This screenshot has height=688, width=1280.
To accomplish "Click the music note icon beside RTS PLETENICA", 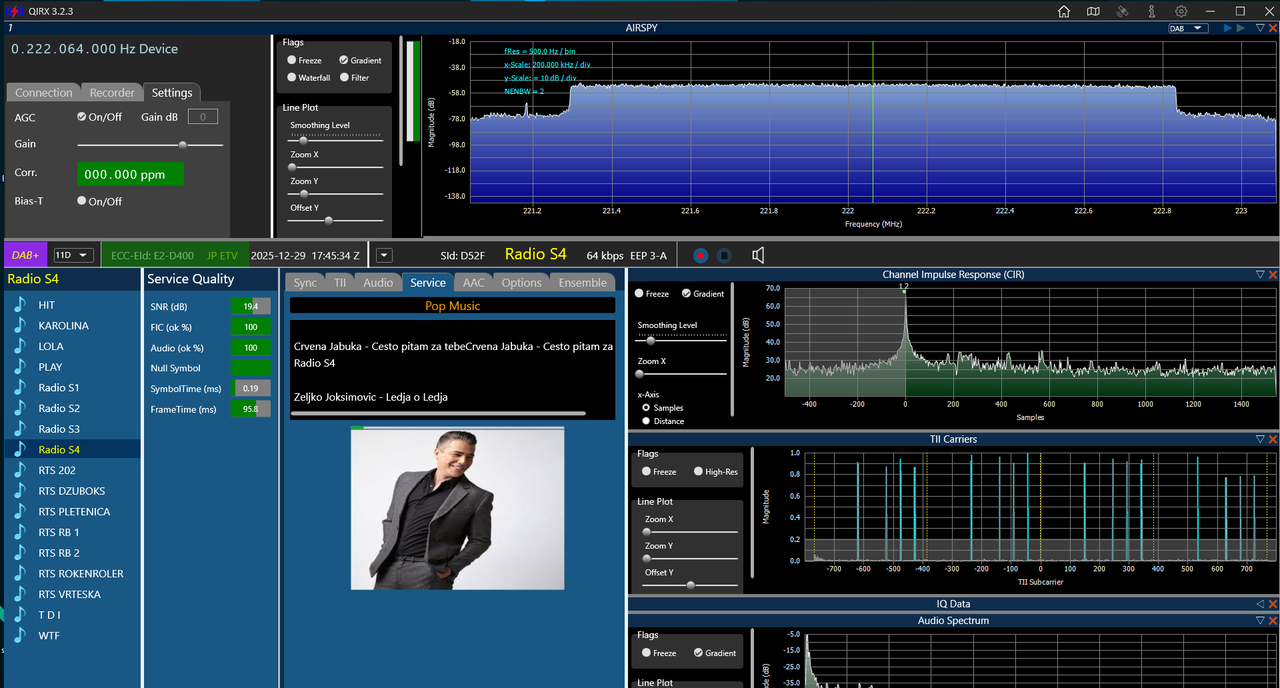I will click(20, 511).
